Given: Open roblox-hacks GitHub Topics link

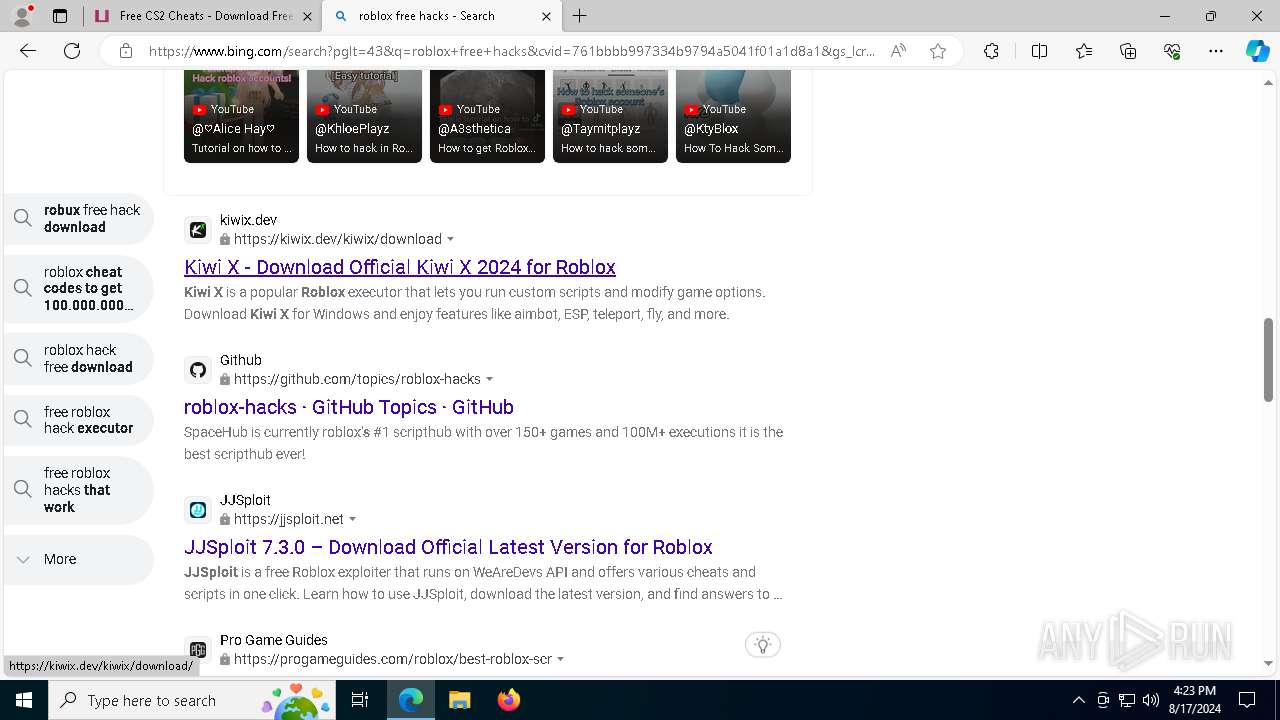Looking at the screenshot, I should click(349, 407).
